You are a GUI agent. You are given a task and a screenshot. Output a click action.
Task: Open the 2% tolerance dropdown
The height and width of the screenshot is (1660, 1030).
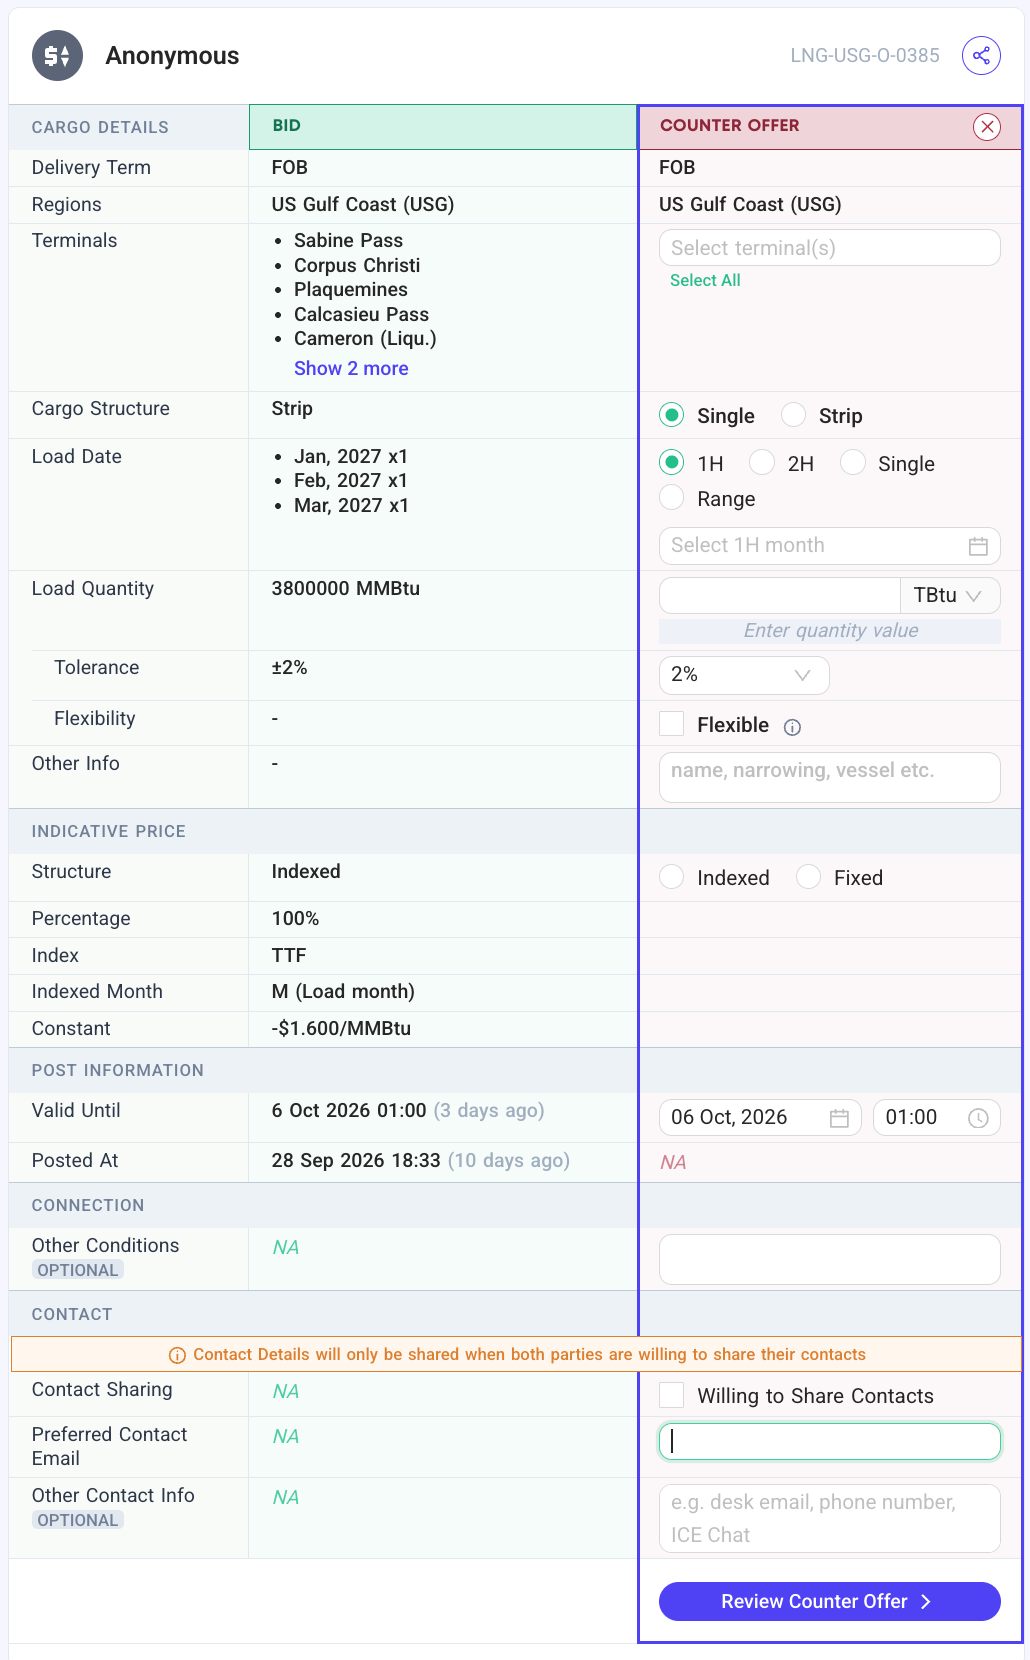744,675
